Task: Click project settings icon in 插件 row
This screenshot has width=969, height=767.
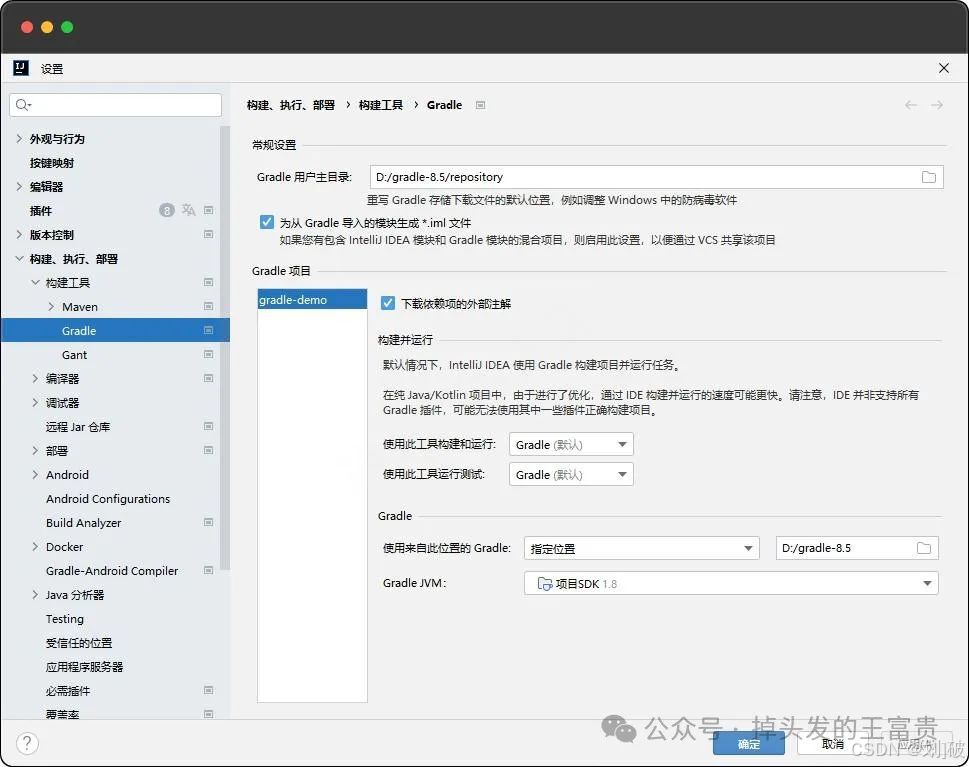Action: coord(209,211)
